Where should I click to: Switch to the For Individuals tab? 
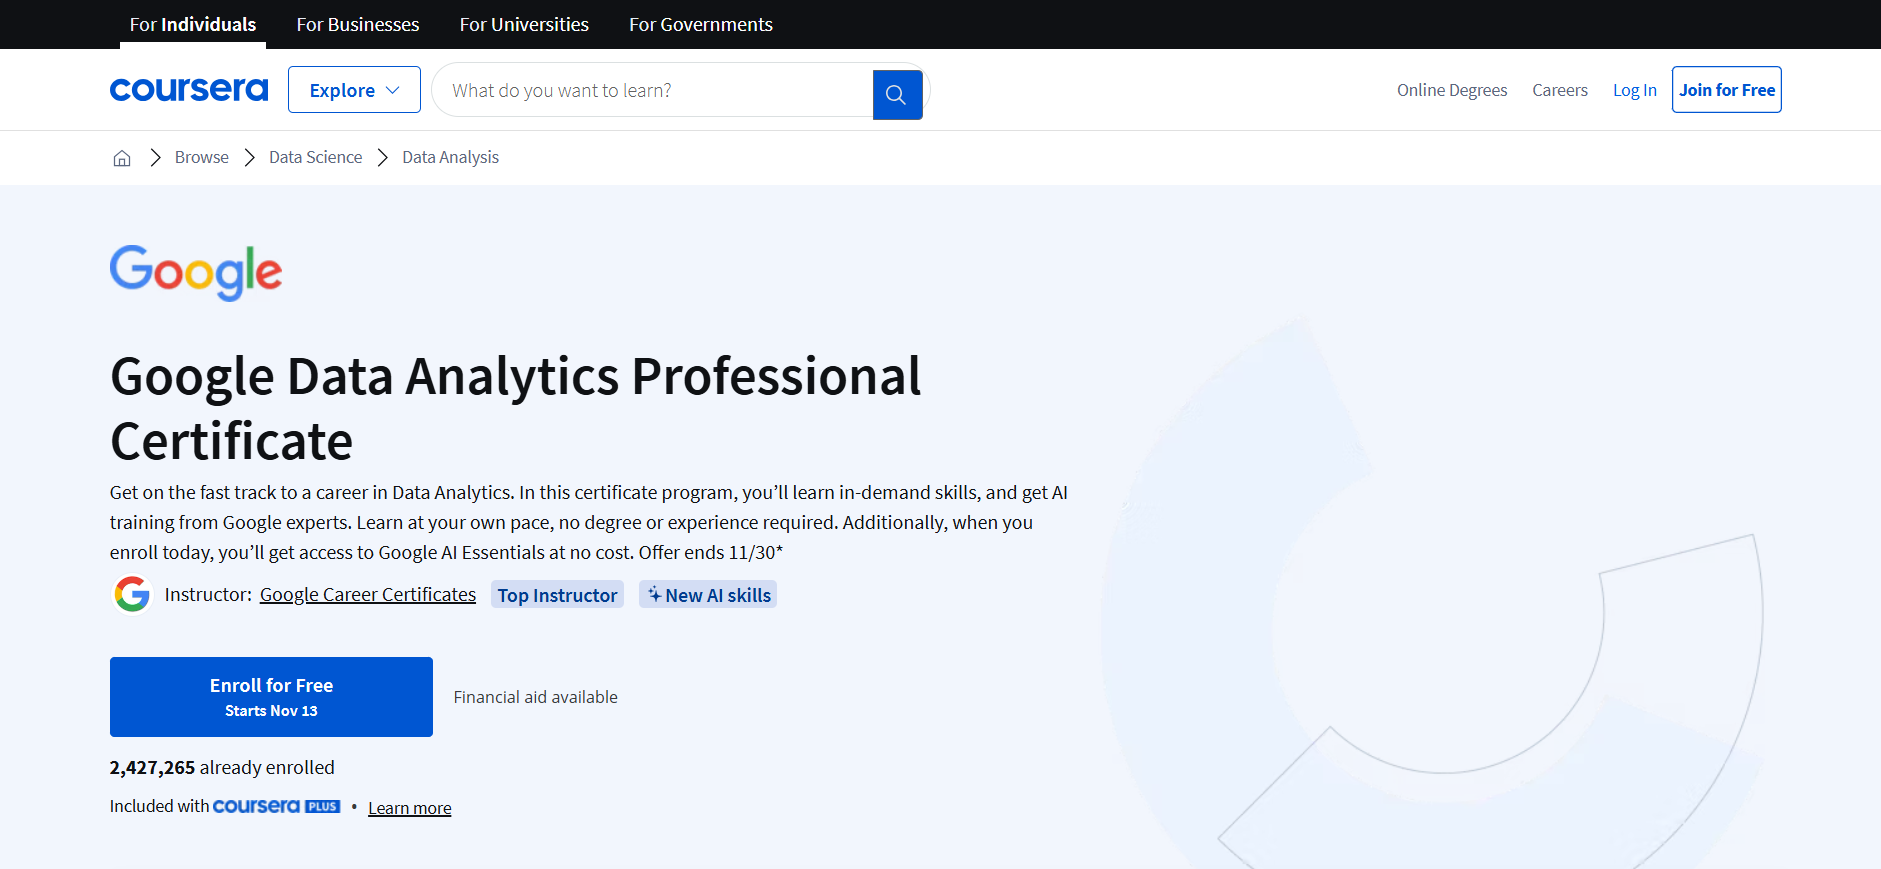click(x=193, y=24)
